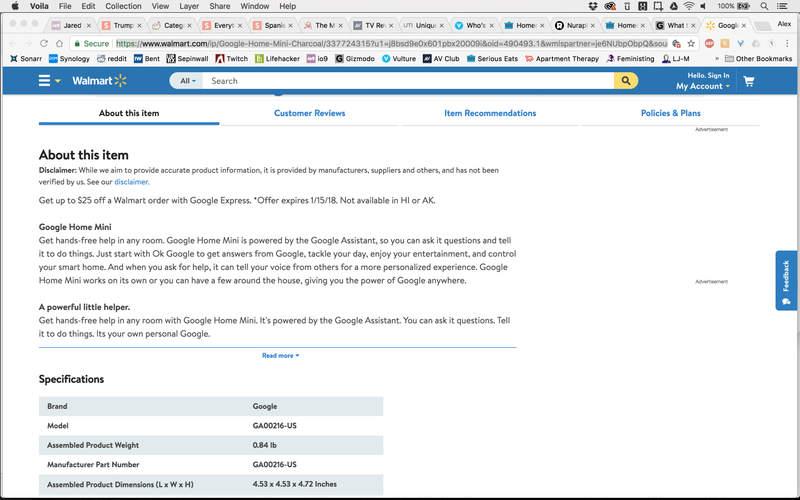Image resolution: width=800 pixels, height=500 pixels.
Task: Open the Other Bookmarks folder
Action: click(758, 59)
